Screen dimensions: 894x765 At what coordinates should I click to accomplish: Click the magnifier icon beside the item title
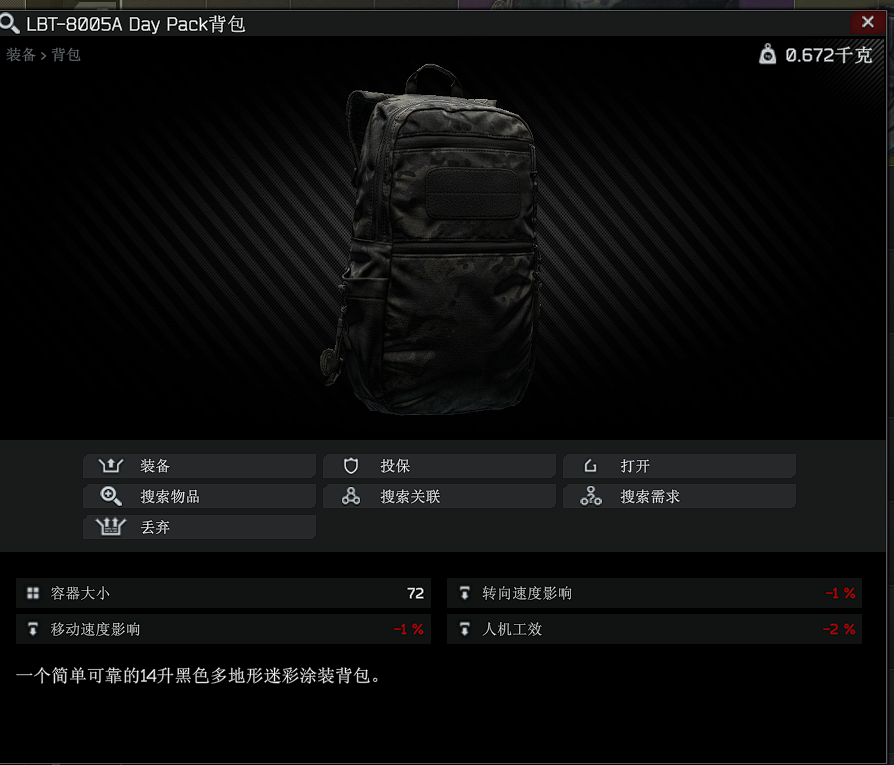point(10,23)
